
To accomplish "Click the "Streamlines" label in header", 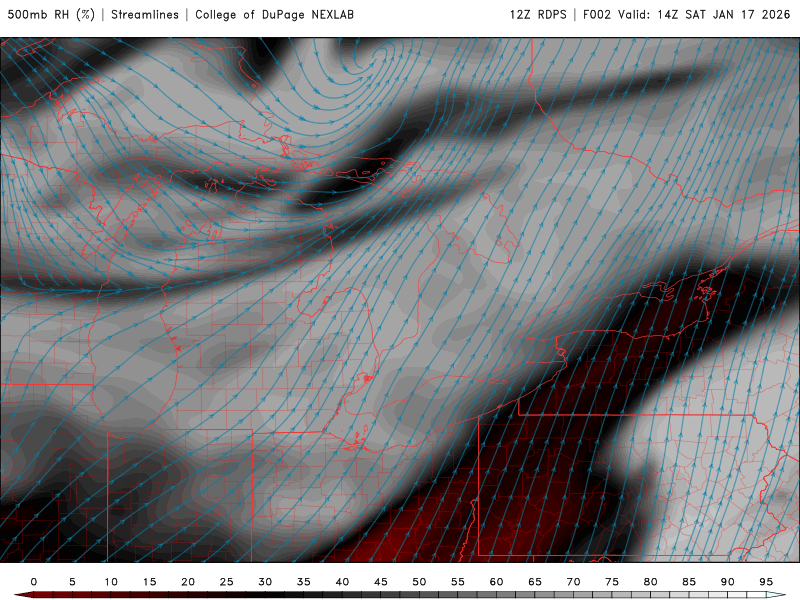I will click(x=145, y=14).
